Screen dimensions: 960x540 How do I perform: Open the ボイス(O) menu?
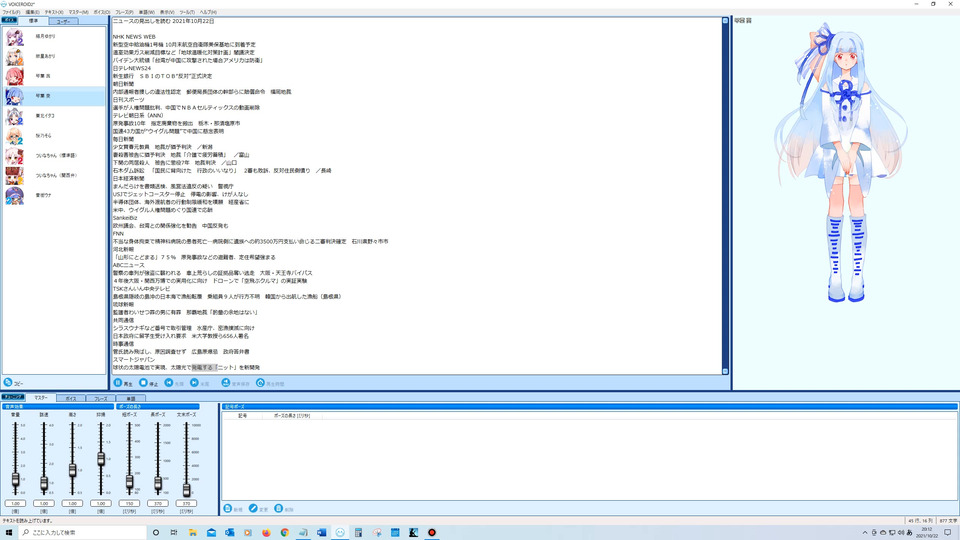click(102, 12)
